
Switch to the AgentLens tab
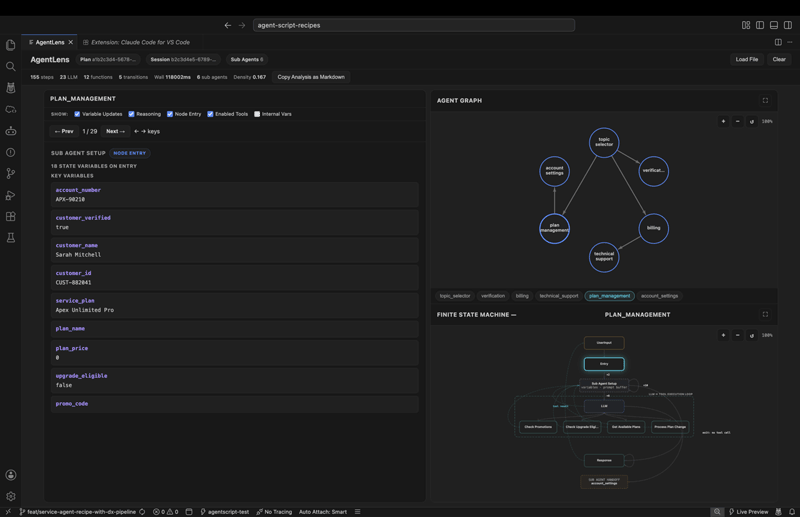49,42
